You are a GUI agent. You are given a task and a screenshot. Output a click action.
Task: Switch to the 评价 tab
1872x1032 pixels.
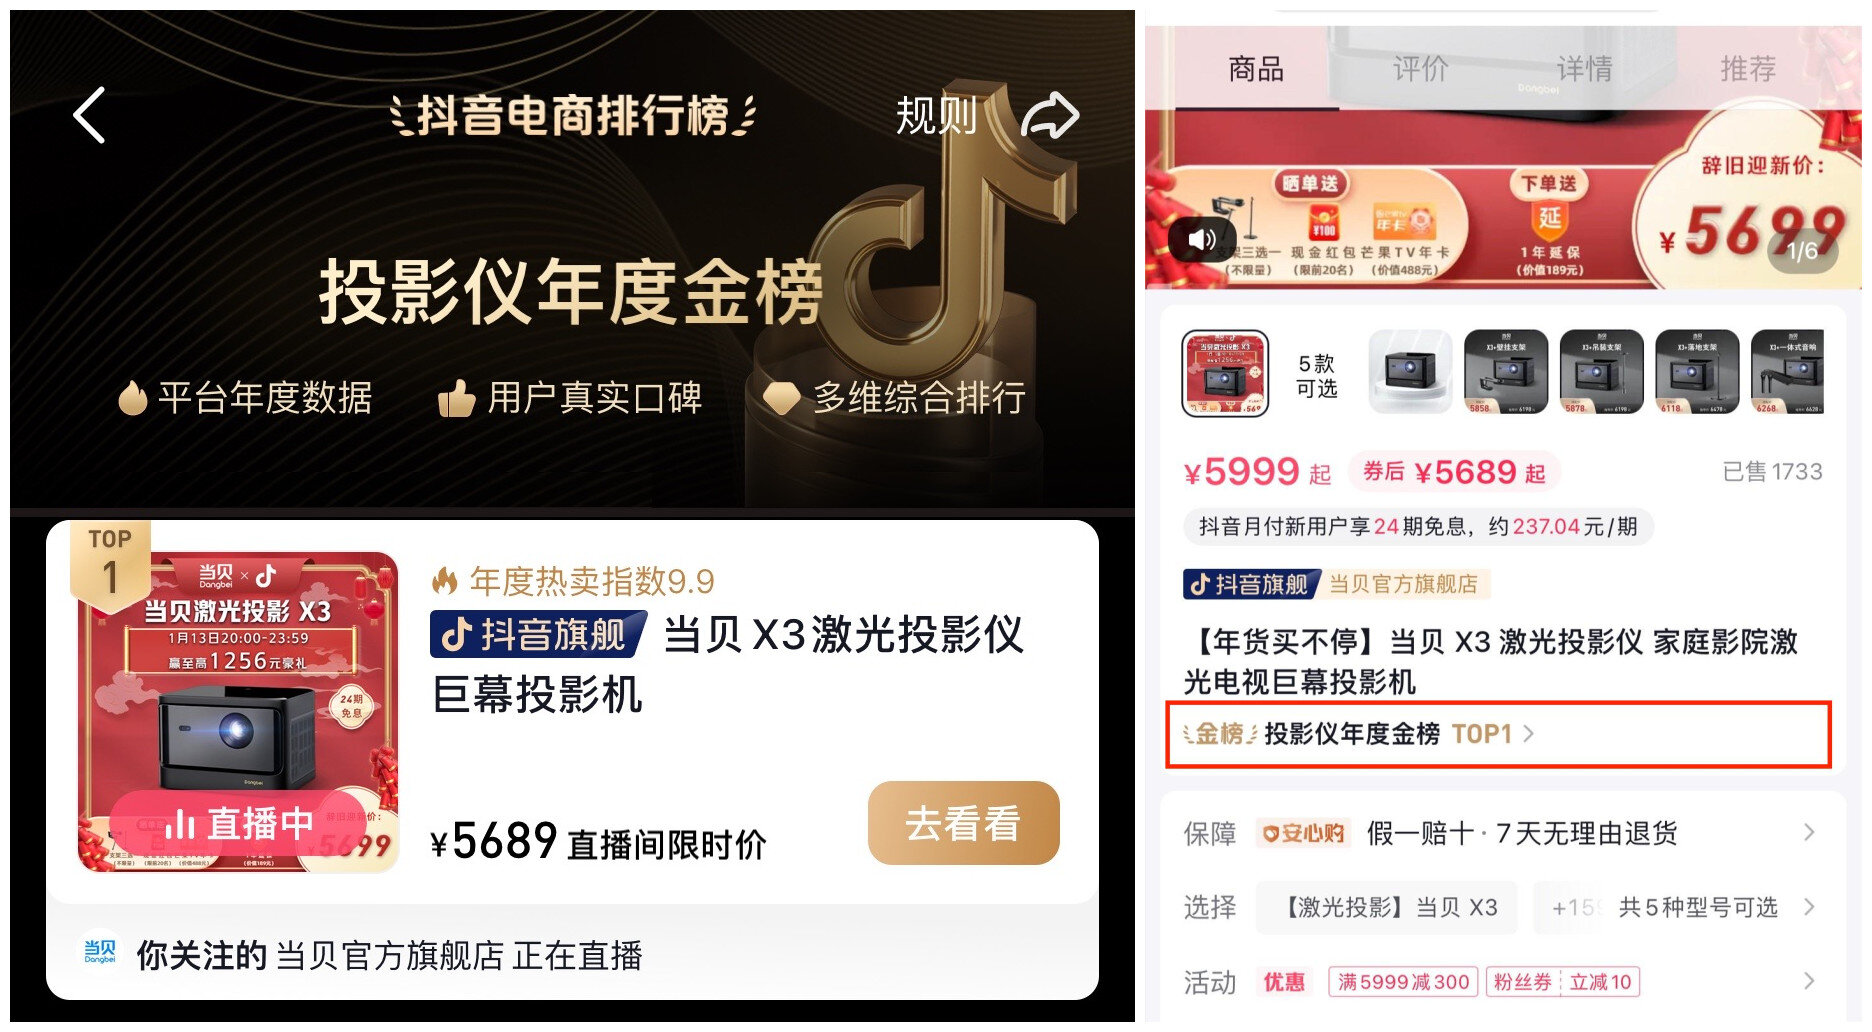(1420, 69)
